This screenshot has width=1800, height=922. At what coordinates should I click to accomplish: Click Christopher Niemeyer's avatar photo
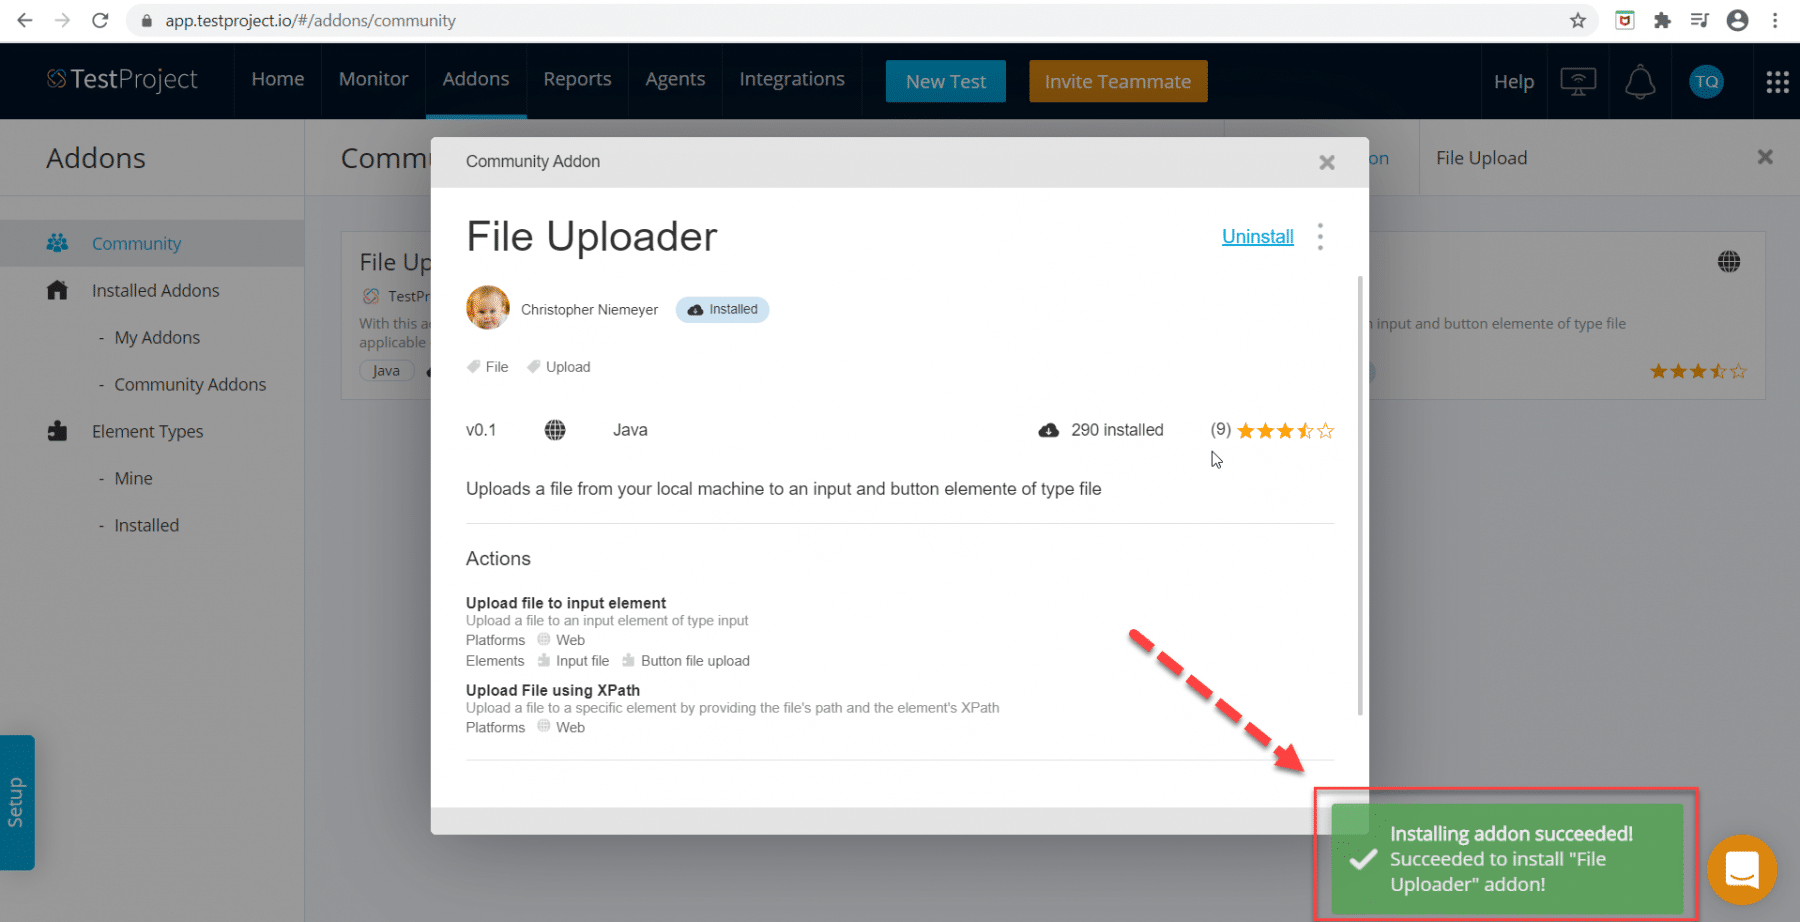pos(488,308)
